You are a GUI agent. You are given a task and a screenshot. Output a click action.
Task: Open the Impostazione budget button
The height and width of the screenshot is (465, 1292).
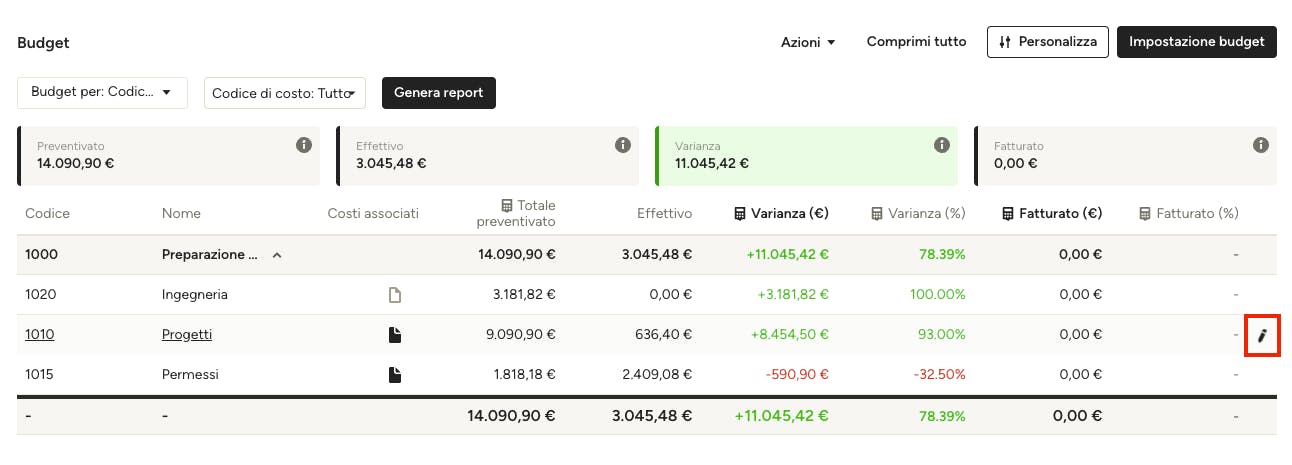1197,42
